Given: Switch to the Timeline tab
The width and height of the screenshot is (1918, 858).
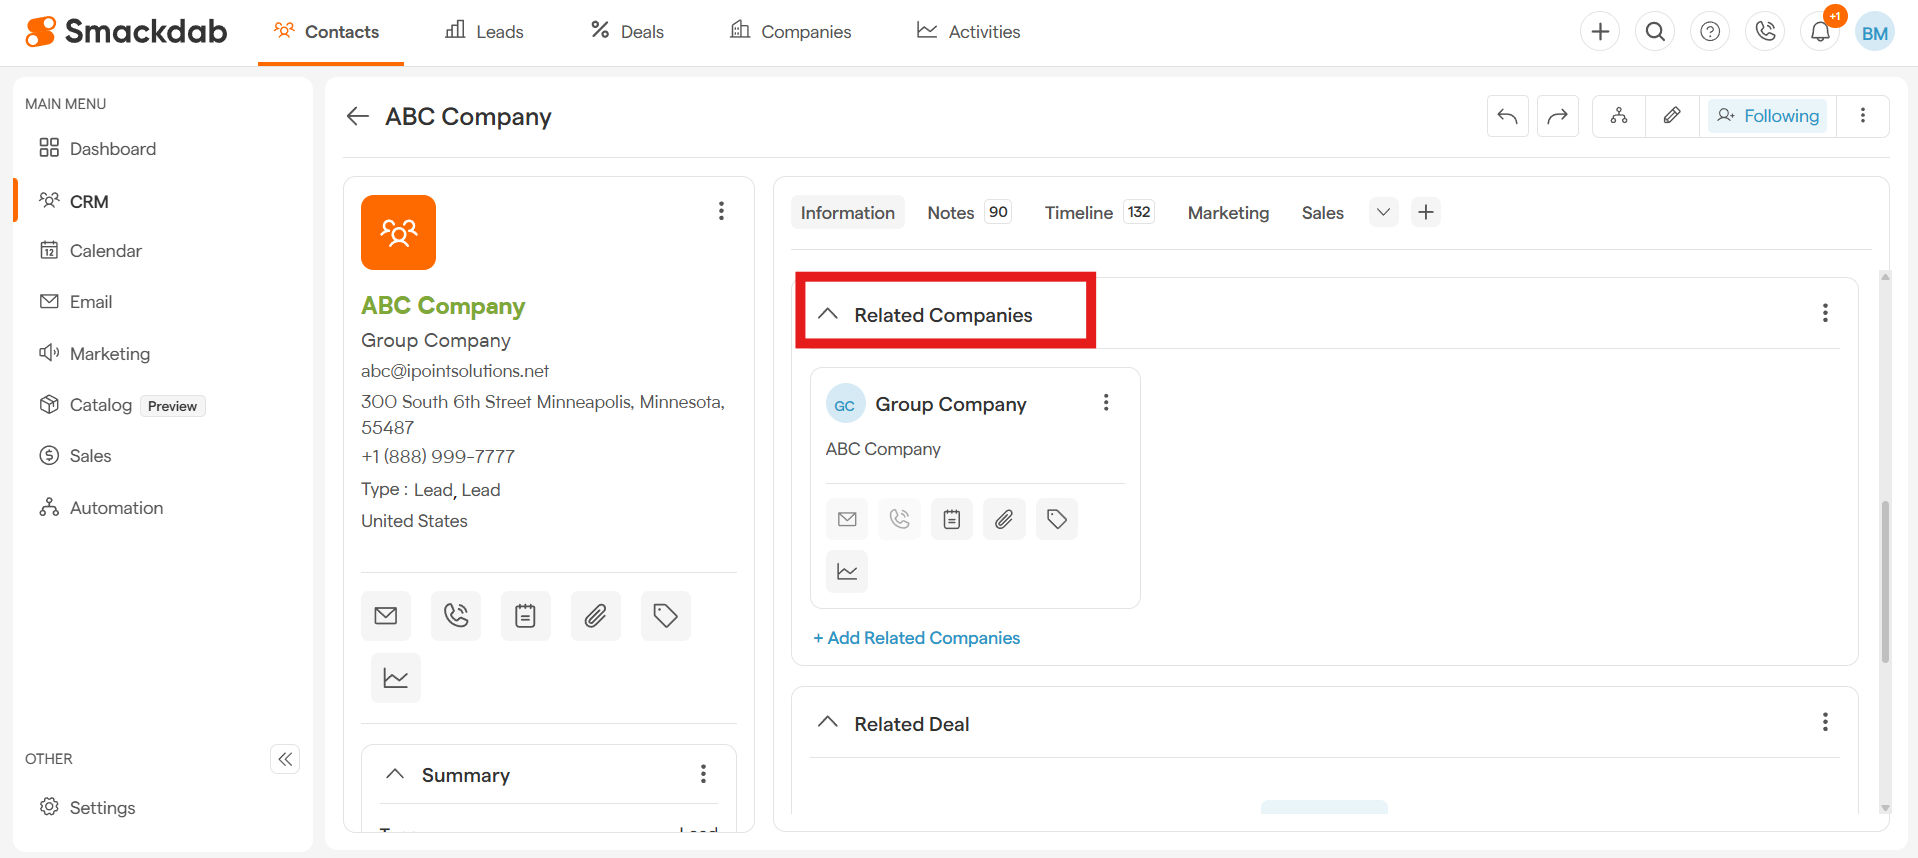Looking at the screenshot, I should (x=1078, y=213).
